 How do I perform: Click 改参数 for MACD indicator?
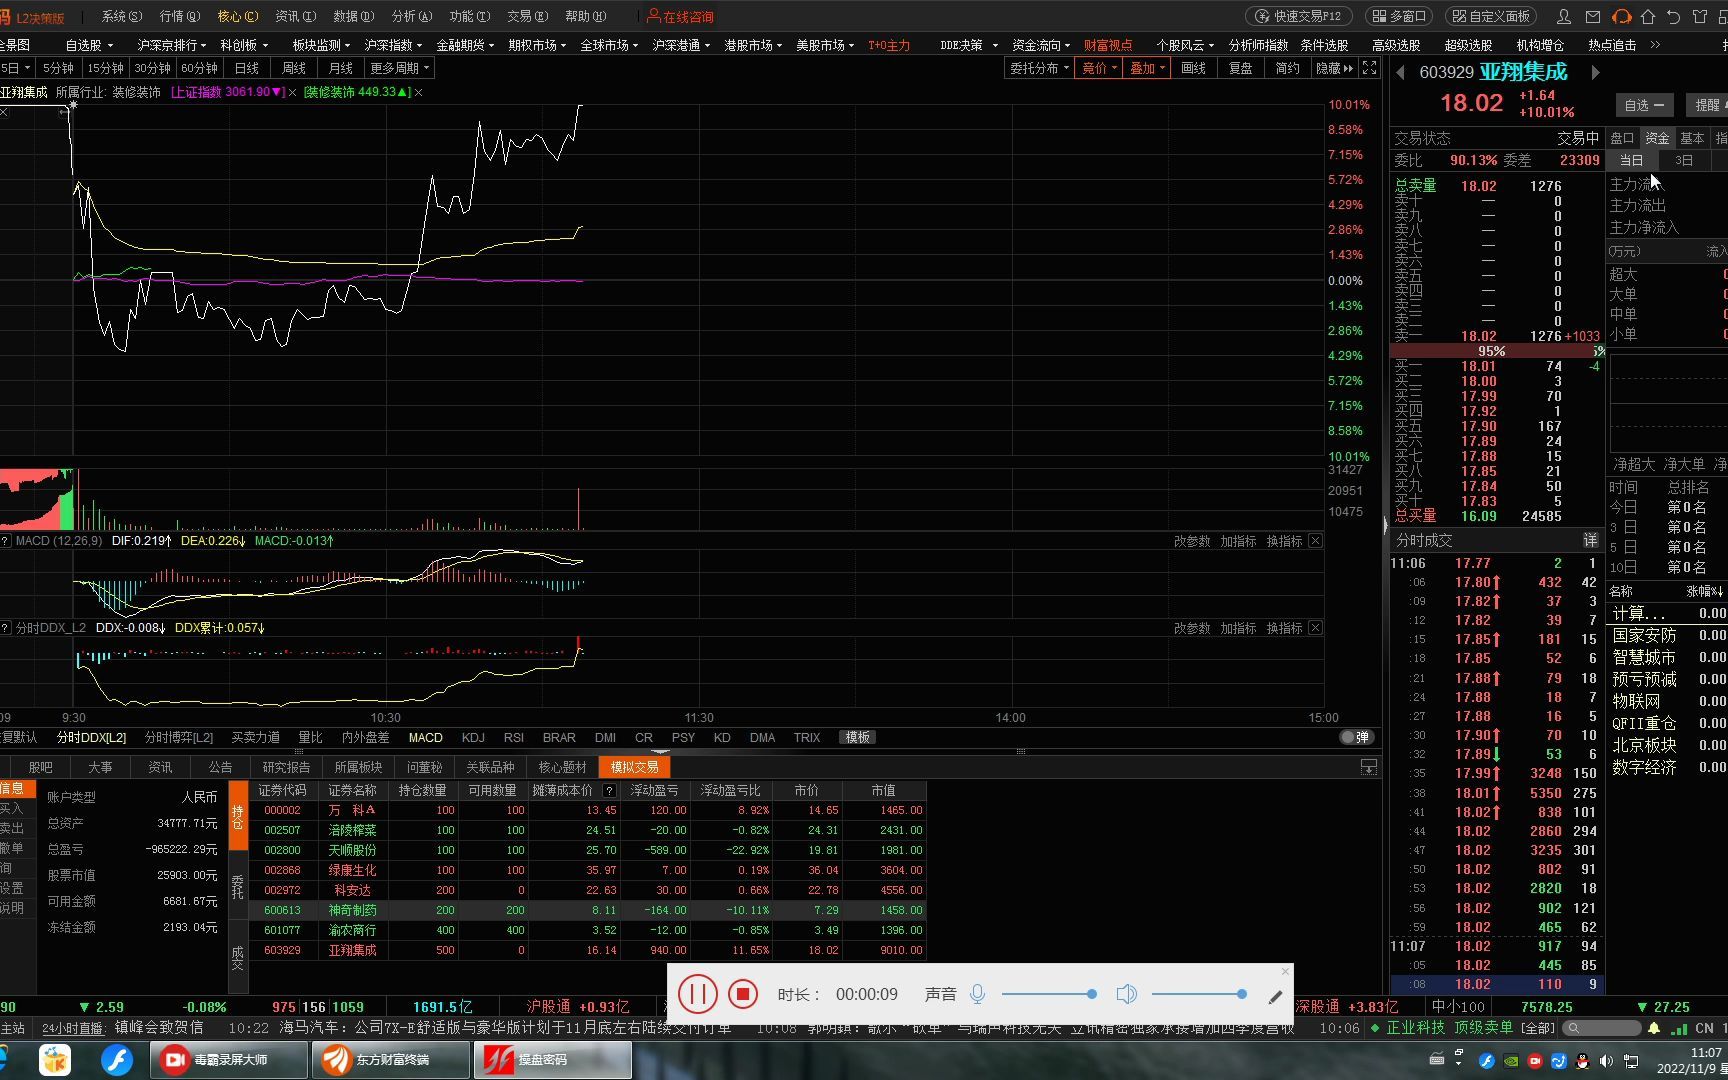(x=1192, y=541)
